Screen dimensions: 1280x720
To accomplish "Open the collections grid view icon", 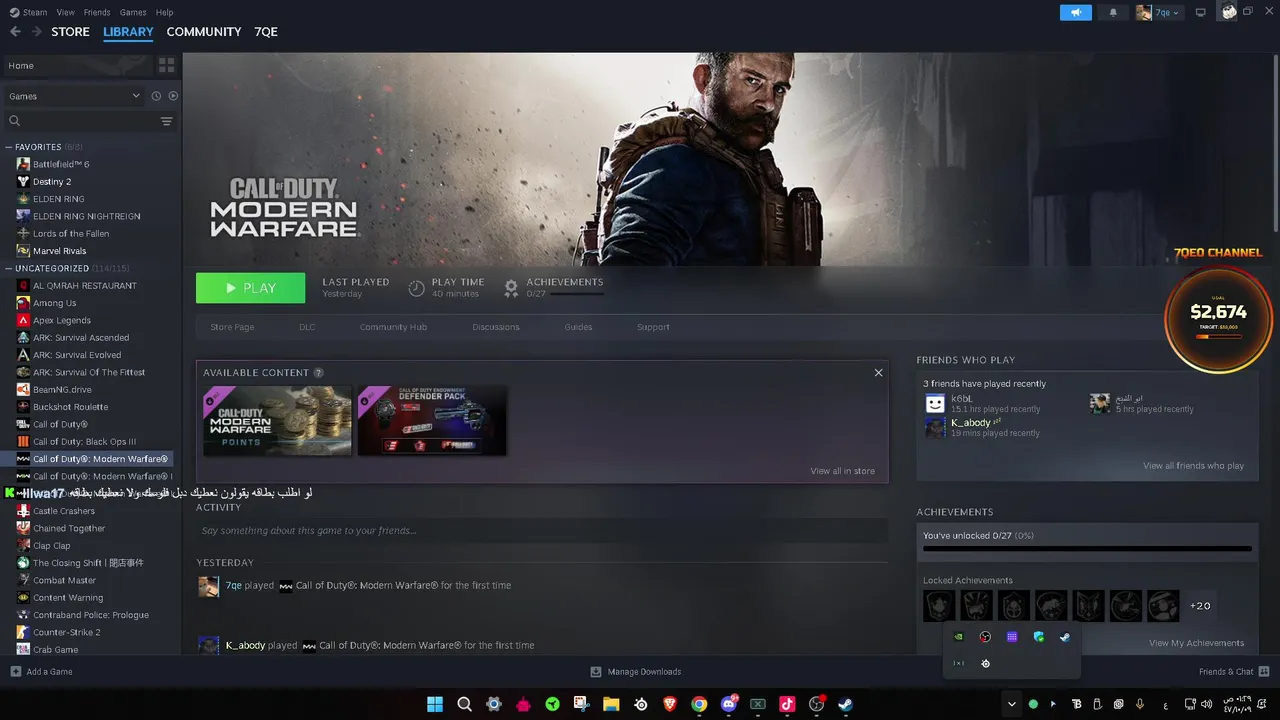I will click(x=167, y=65).
